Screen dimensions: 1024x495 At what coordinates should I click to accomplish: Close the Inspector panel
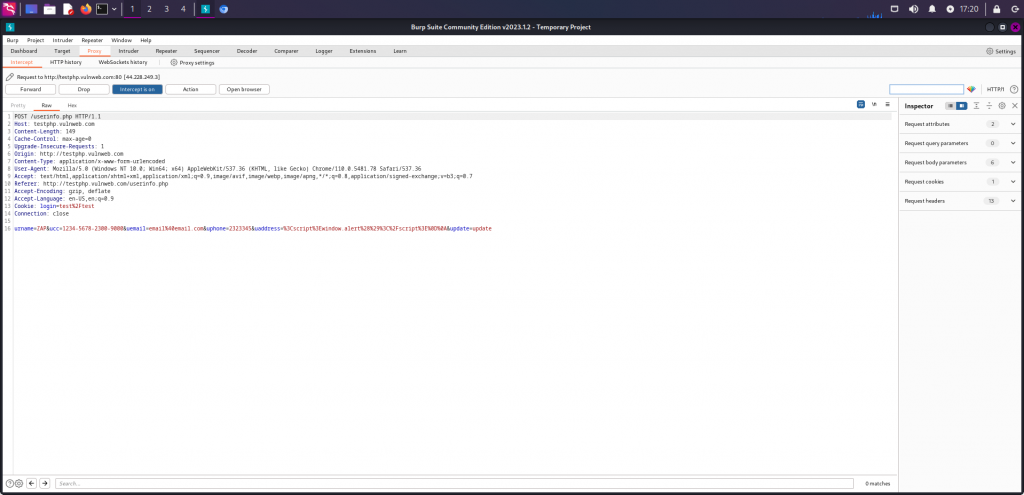(1015, 106)
